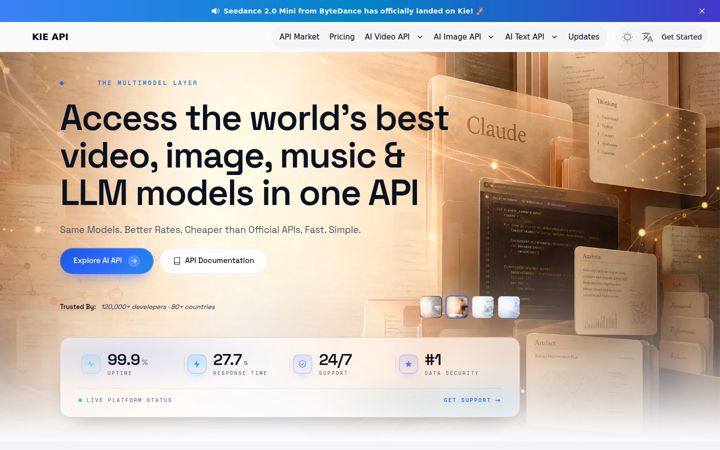Open the API Market menu item

click(x=299, y=37)
